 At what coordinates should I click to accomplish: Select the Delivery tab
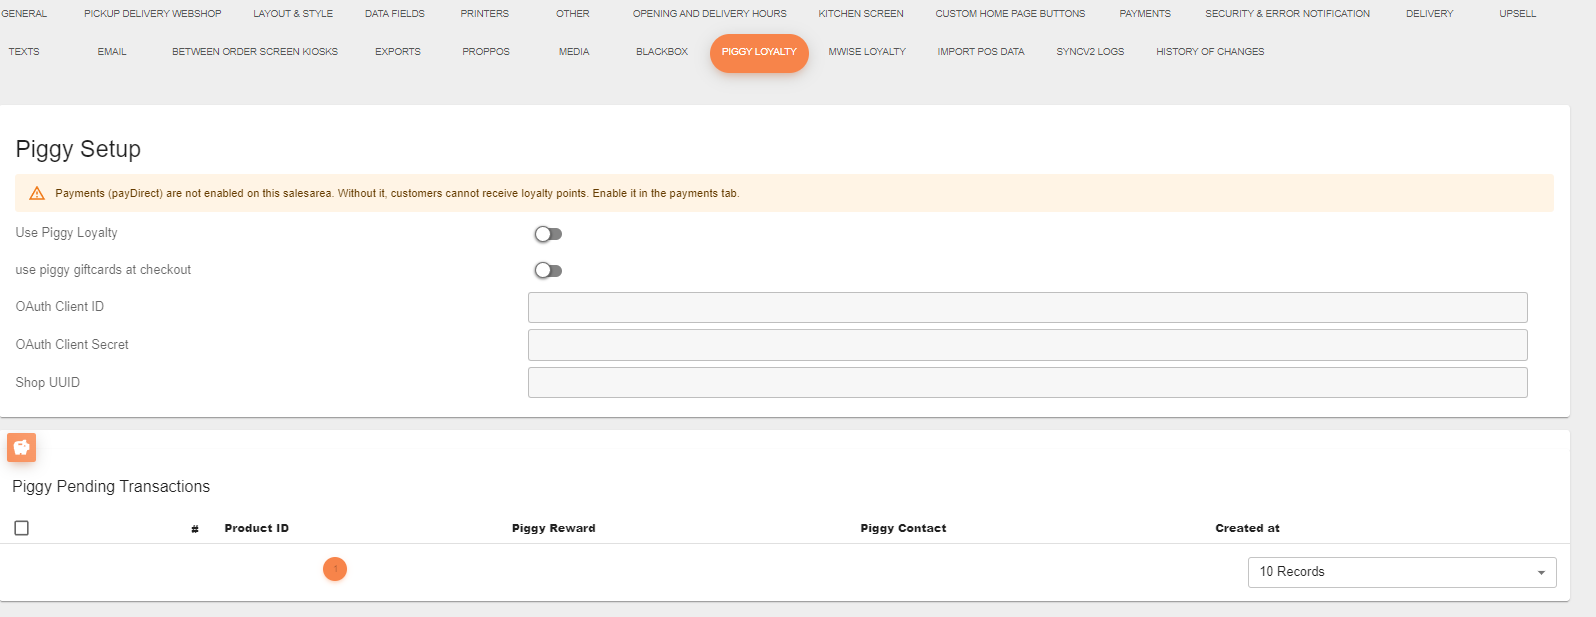[x=1430, y=14]
